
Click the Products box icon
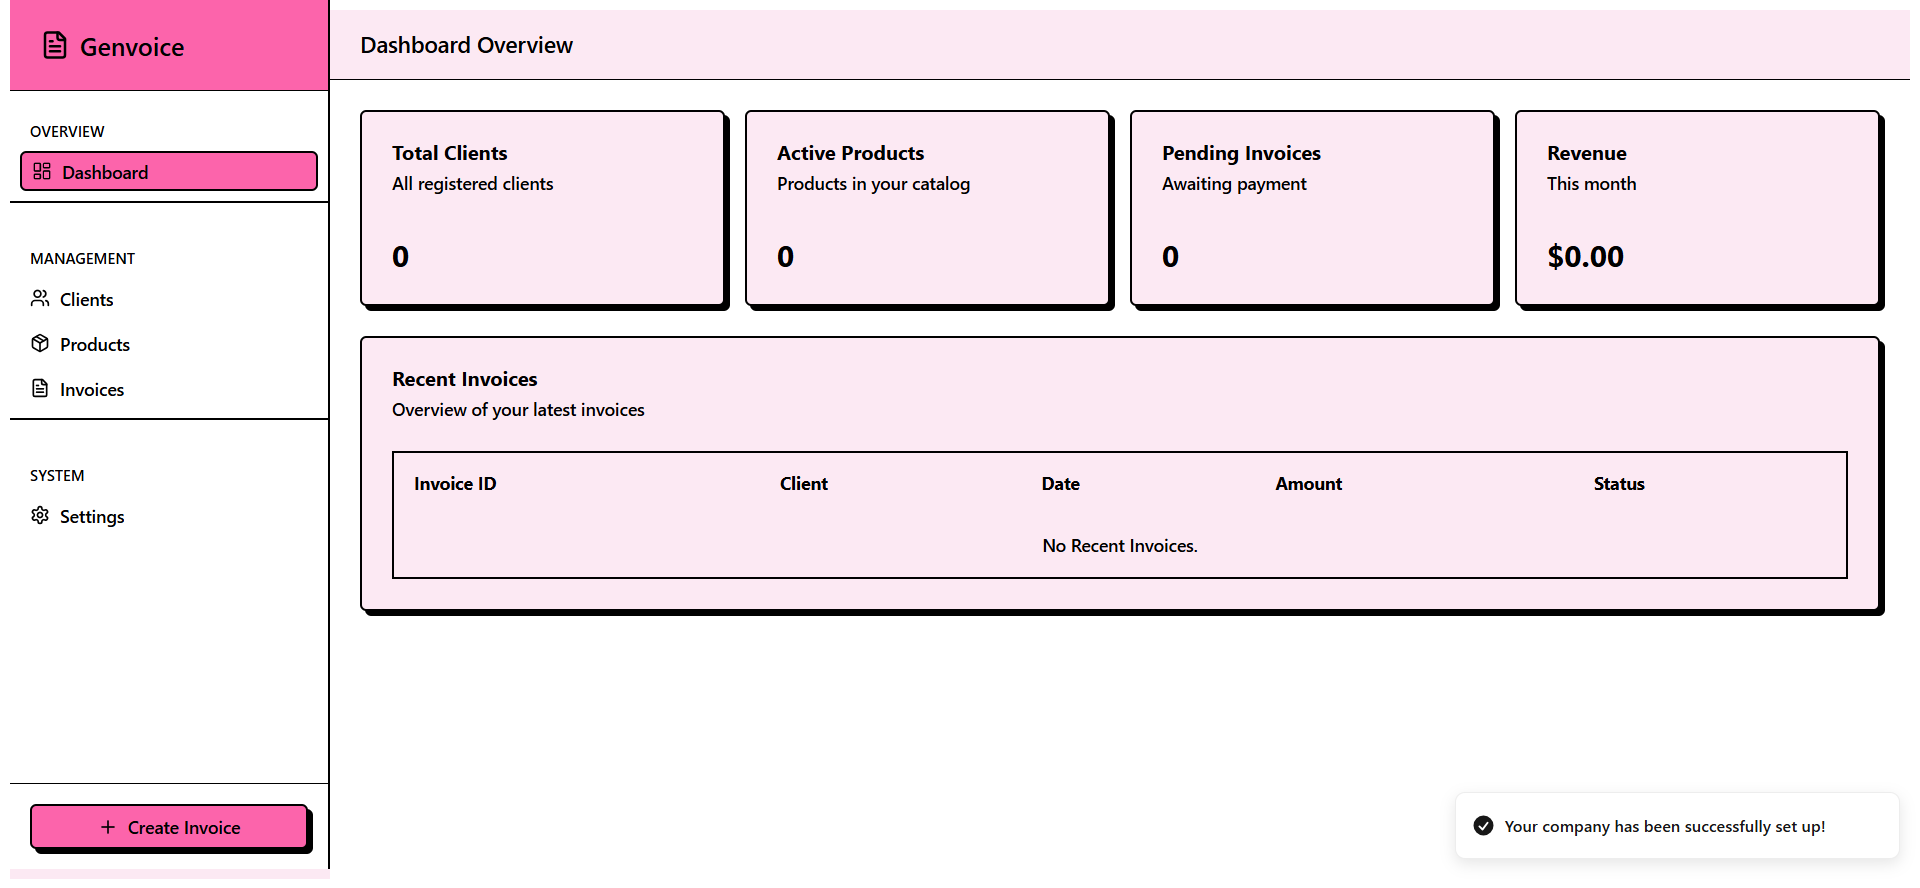(x=40, y=343)
